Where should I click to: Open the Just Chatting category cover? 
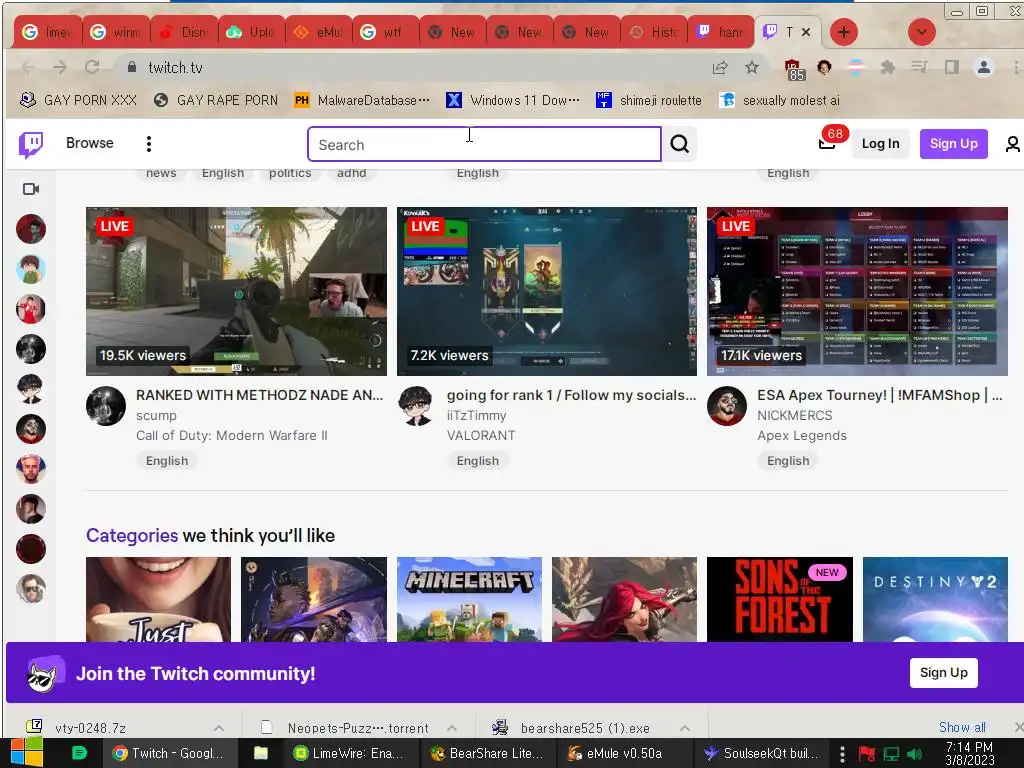pos(159,599)
